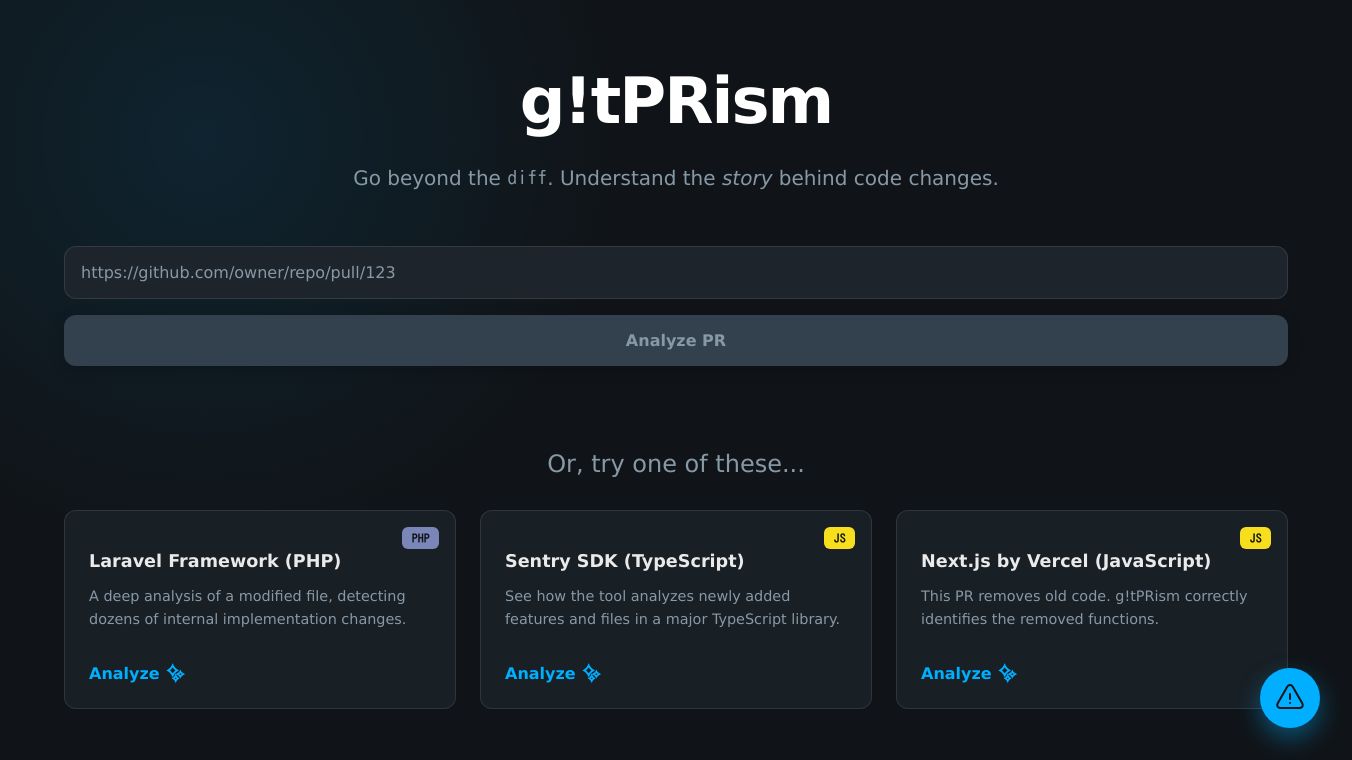Click the sparkle icon in the Sentry SDK card

click(x=591, y=673)
